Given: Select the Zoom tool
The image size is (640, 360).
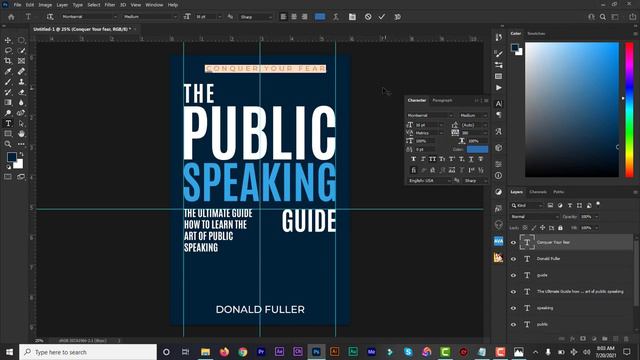Looking at the screenshot, I should click(8, 144).
